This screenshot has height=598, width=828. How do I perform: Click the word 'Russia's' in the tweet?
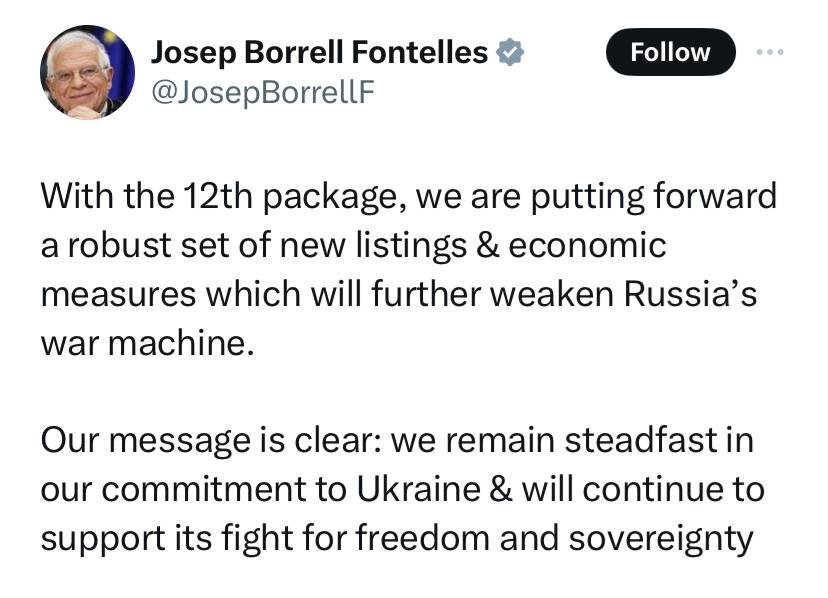point(690,294)
